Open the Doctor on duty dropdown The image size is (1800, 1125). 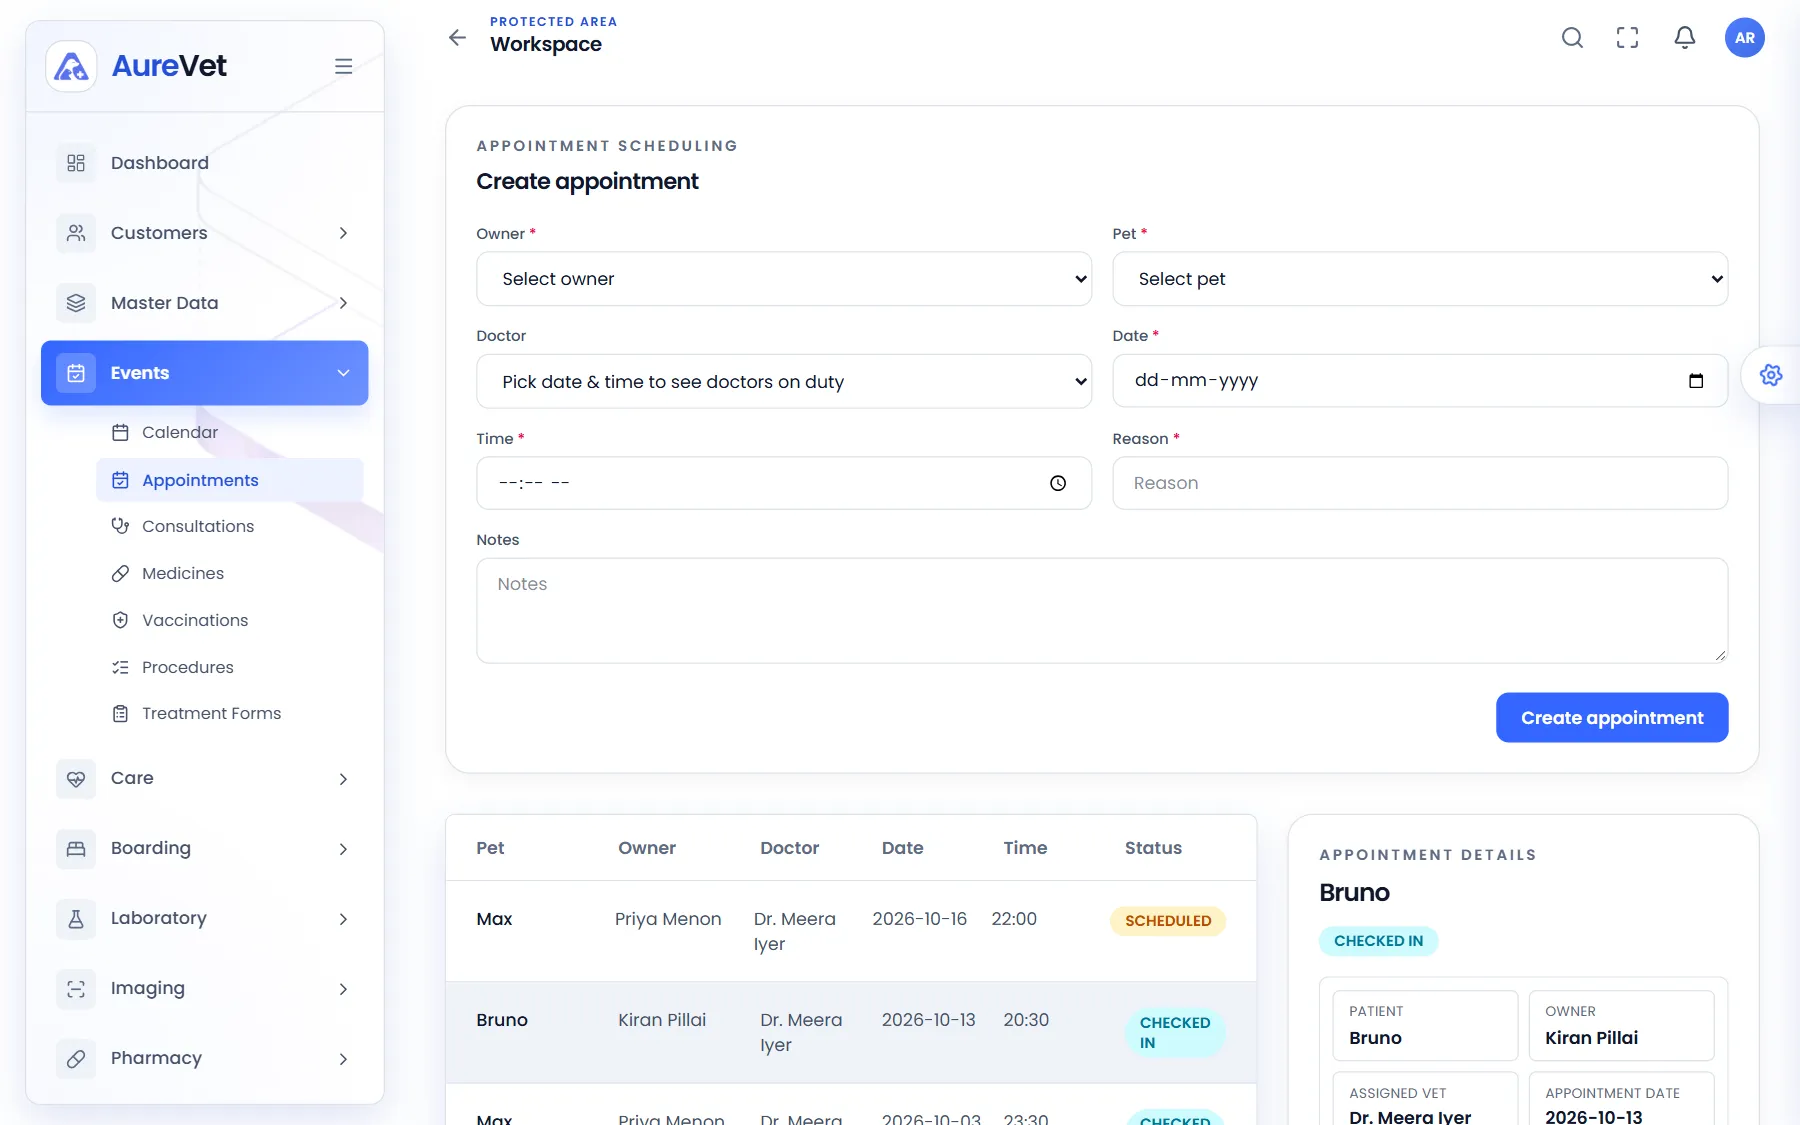(784, 381)
